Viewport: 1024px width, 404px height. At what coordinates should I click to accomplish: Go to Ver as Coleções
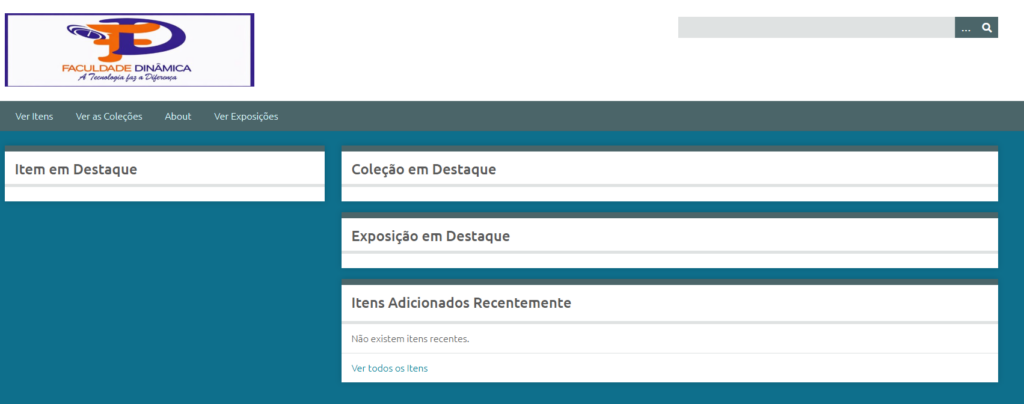[x=109, y=116]
